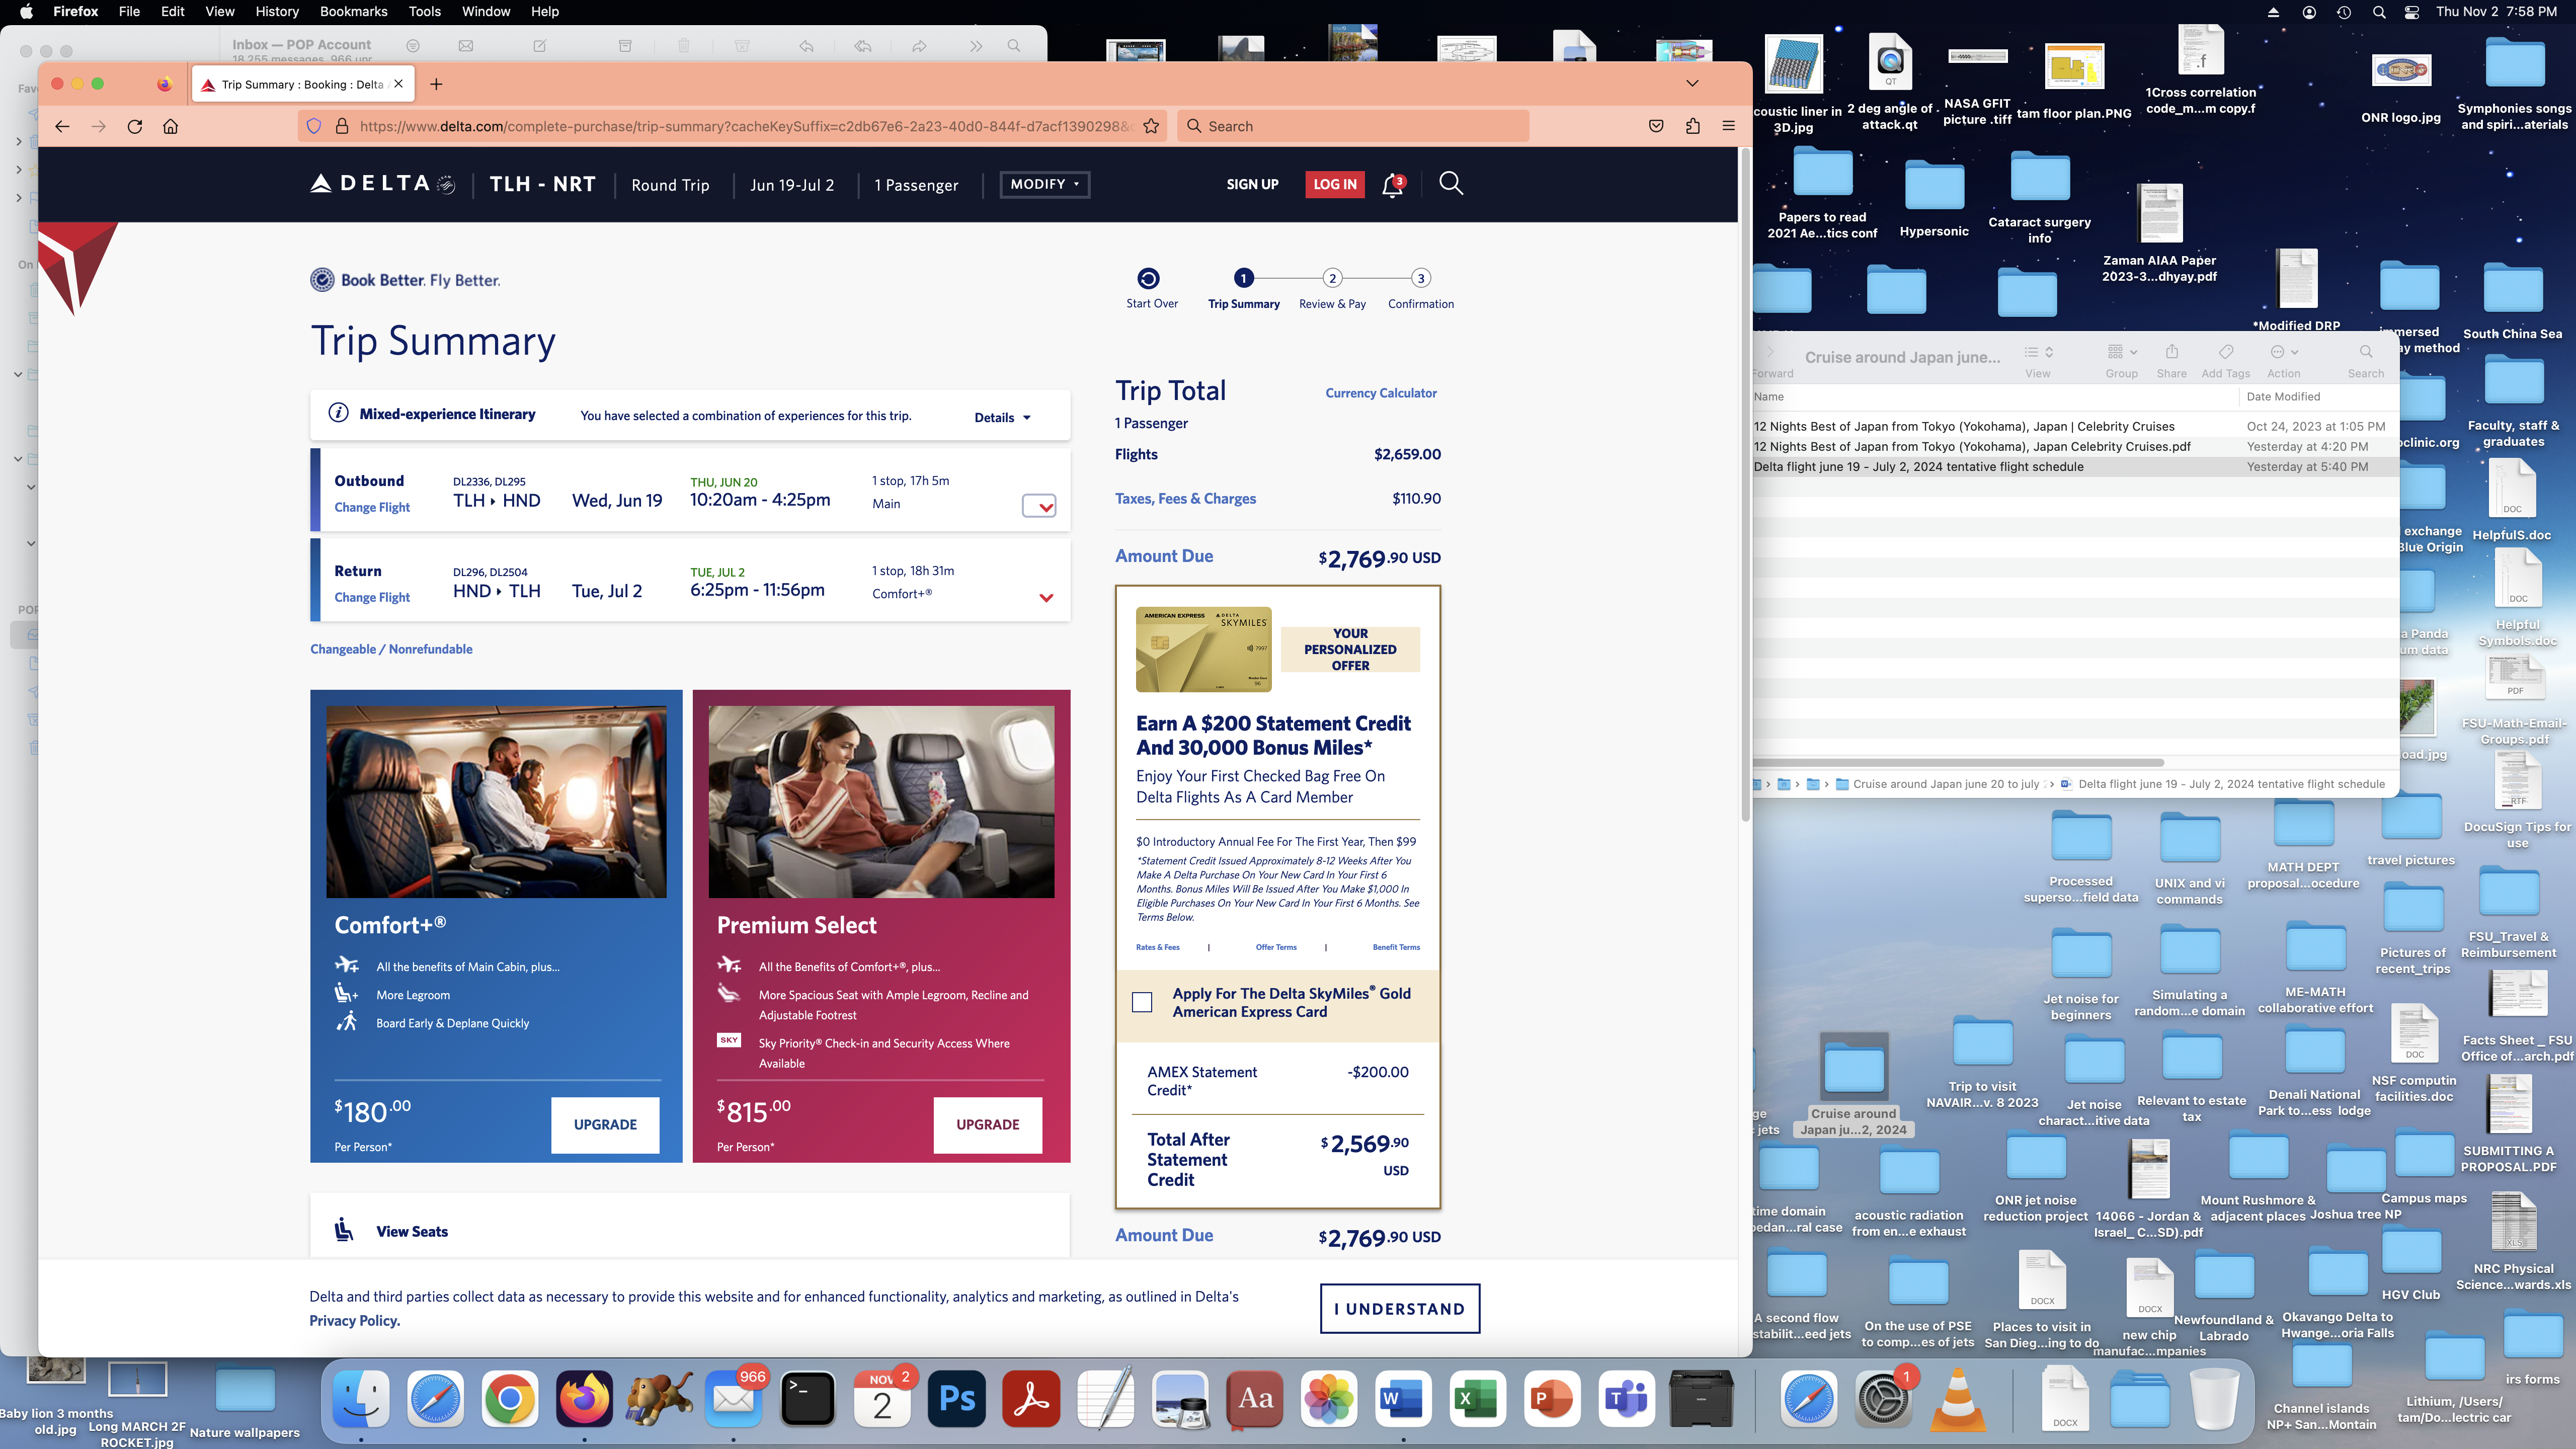Screen dimensions: 2576x1449
Task: Click Offer Terms link in AMEX offer
Action: (x=1276, y=947)
